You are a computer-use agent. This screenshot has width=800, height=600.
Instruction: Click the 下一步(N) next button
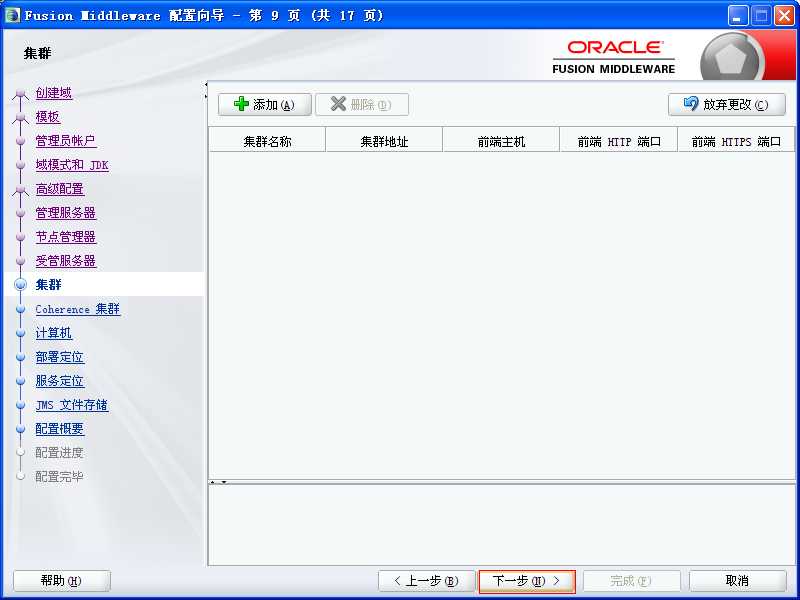click(527, 581)
